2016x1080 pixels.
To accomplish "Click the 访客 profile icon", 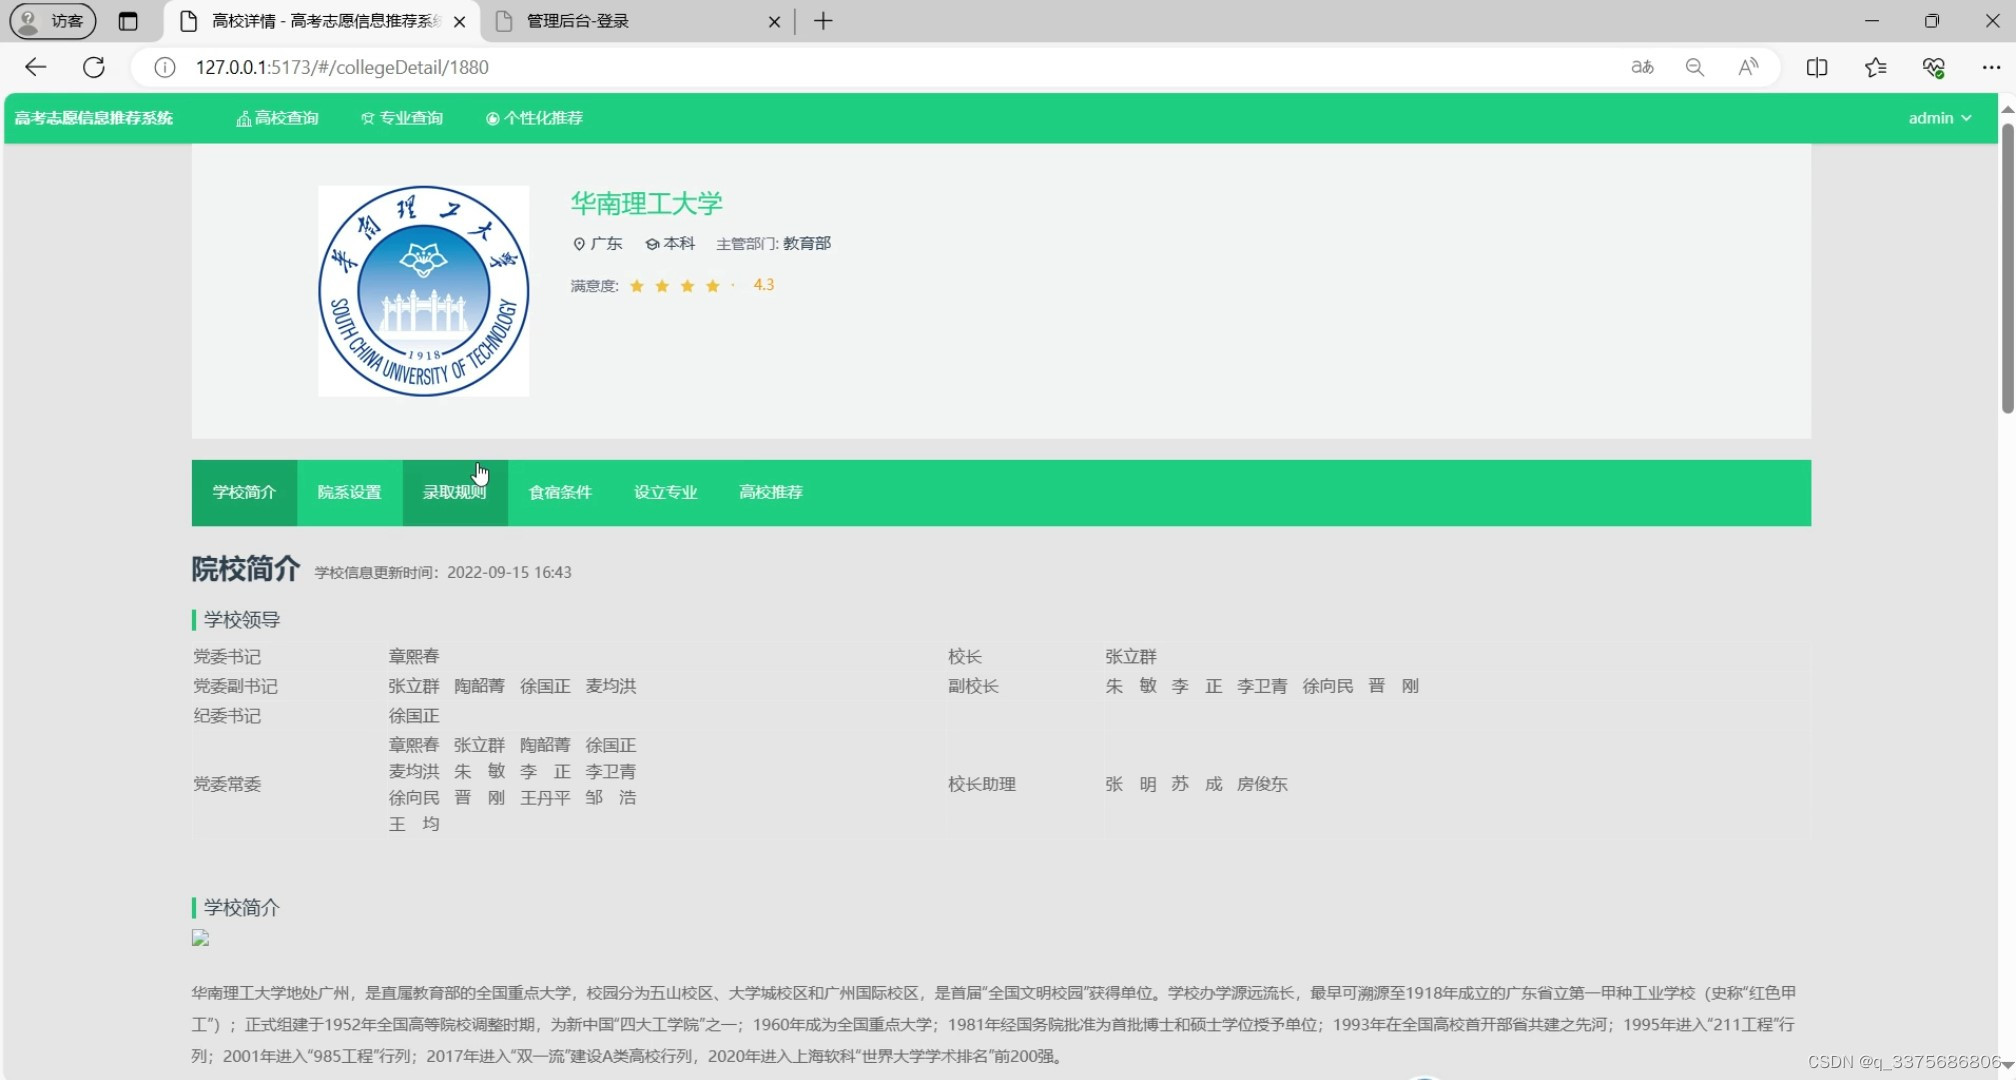I will (50, 21).
